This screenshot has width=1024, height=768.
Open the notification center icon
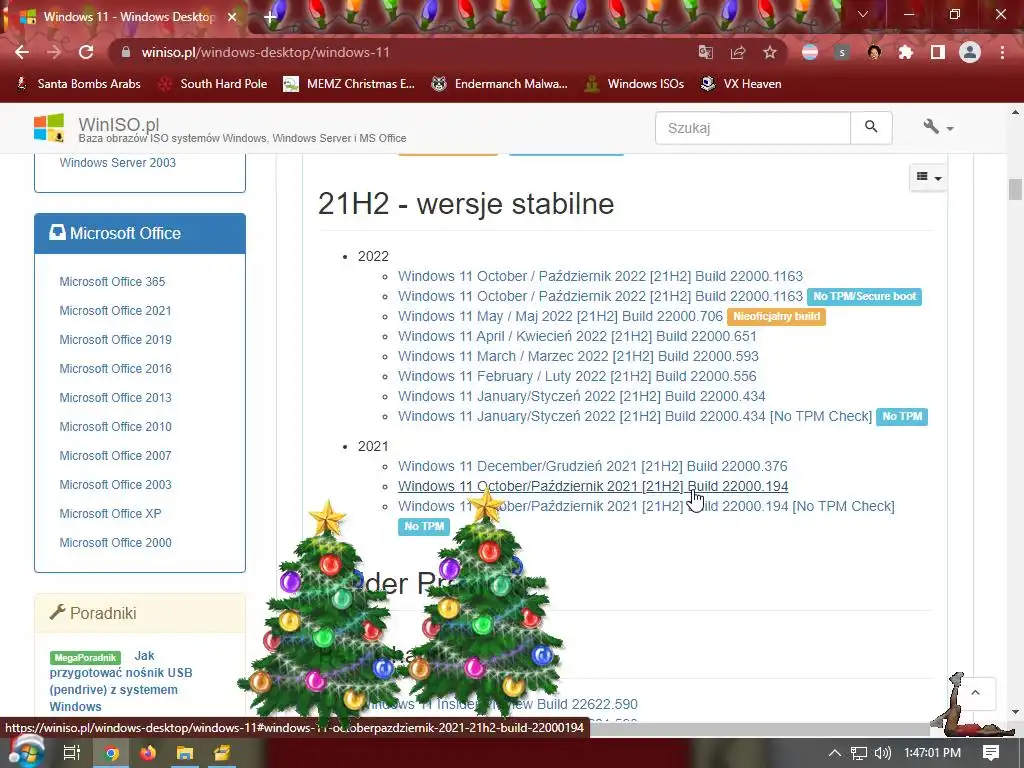(991, 753)
